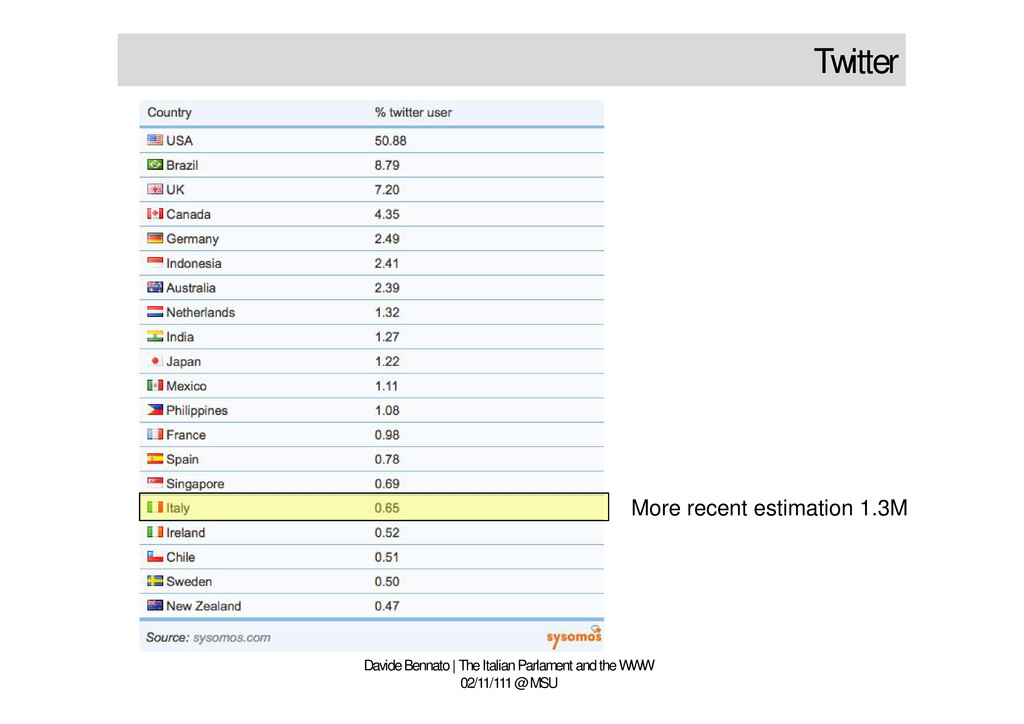The image size is (1024, 724).
Task: Select the value 8.79
Action: [387, 165]
